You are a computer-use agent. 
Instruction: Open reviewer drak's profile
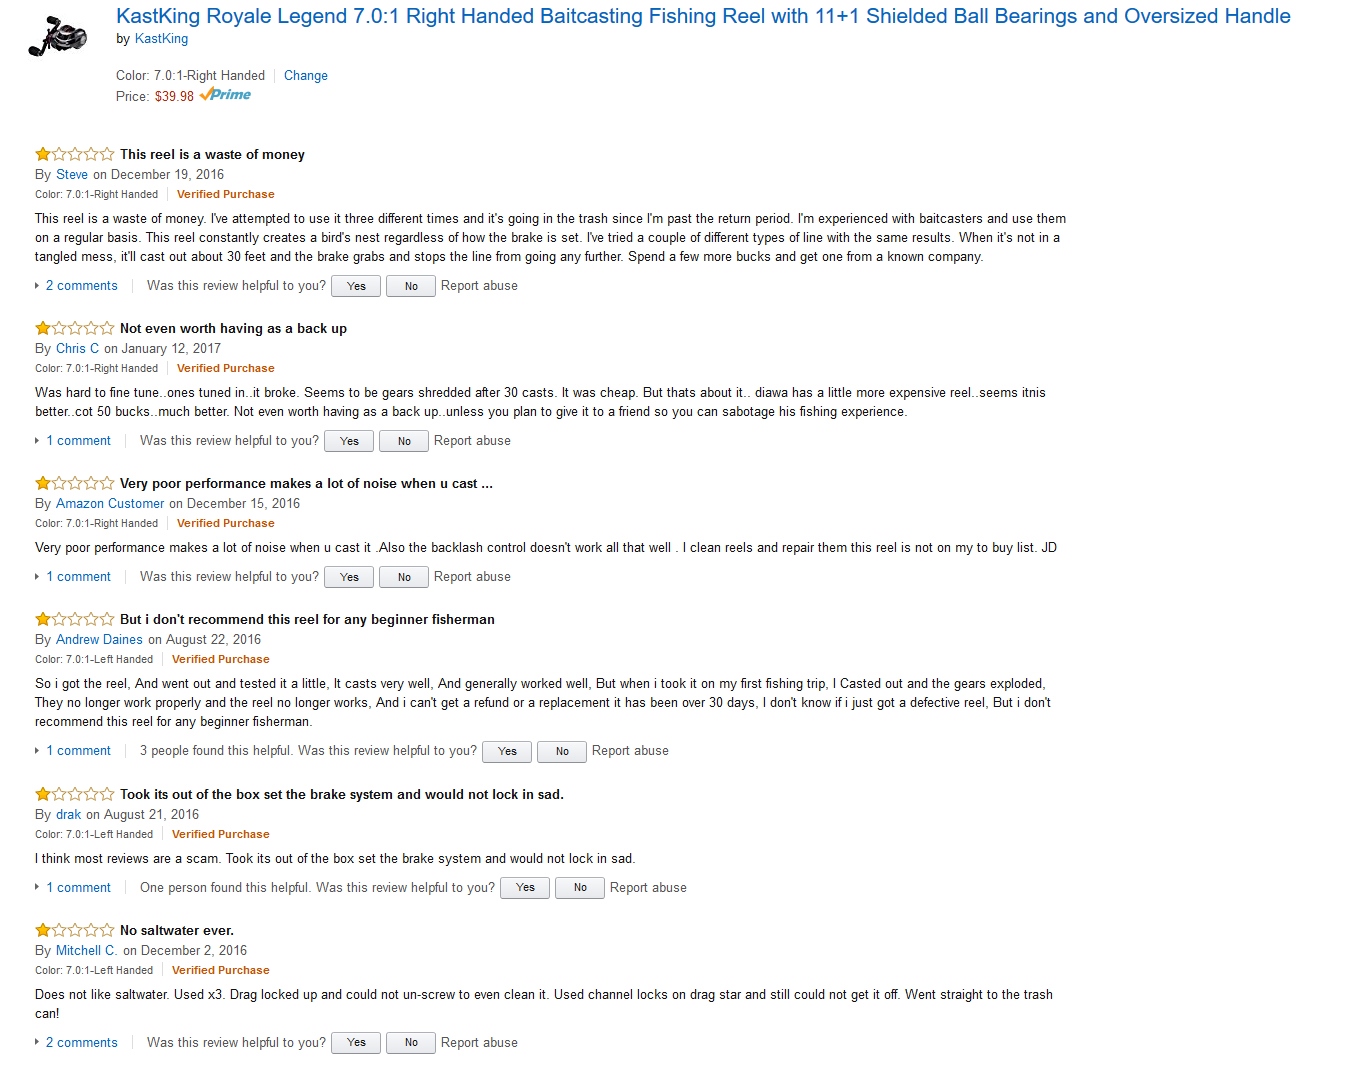pos(68,815)
